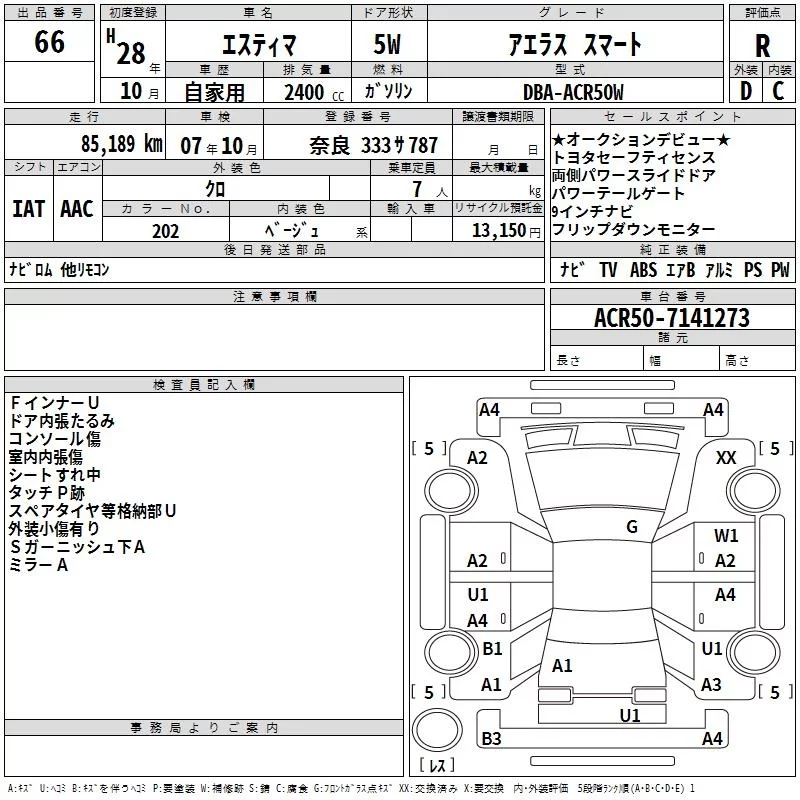Click "PW" in the genuine equipment row
Image resolution: width=800 pixels, height=800 pixels.
pos(780,269)
